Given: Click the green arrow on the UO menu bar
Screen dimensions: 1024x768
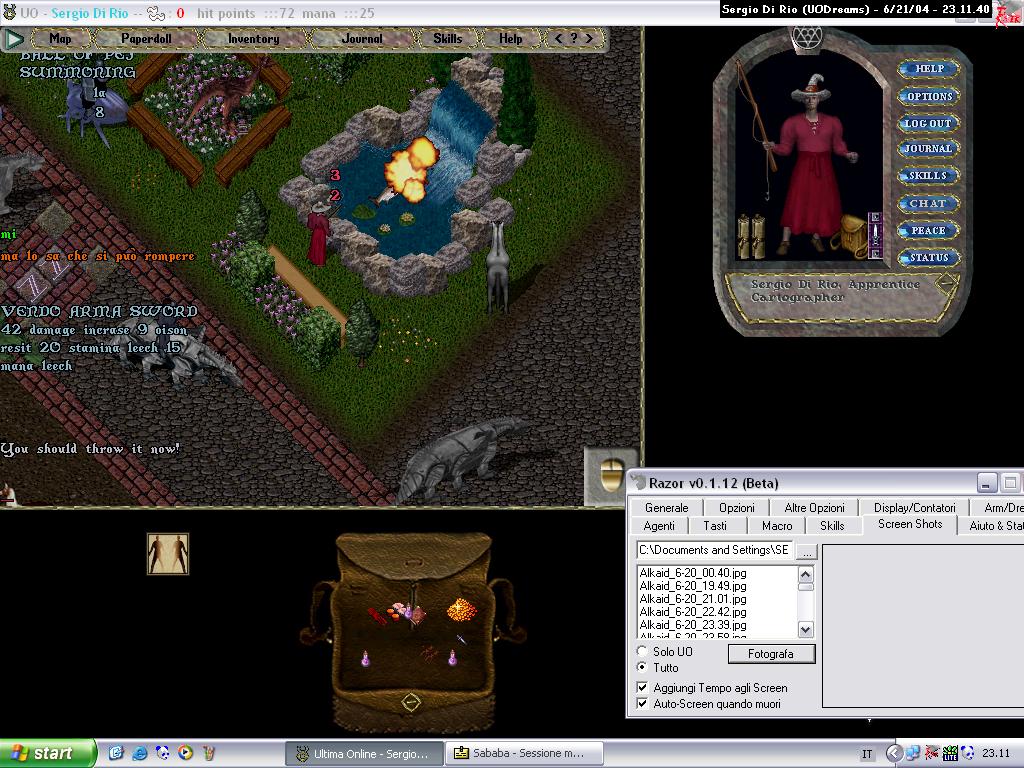Looking at the screenshot, I should (x=14, y=39).
